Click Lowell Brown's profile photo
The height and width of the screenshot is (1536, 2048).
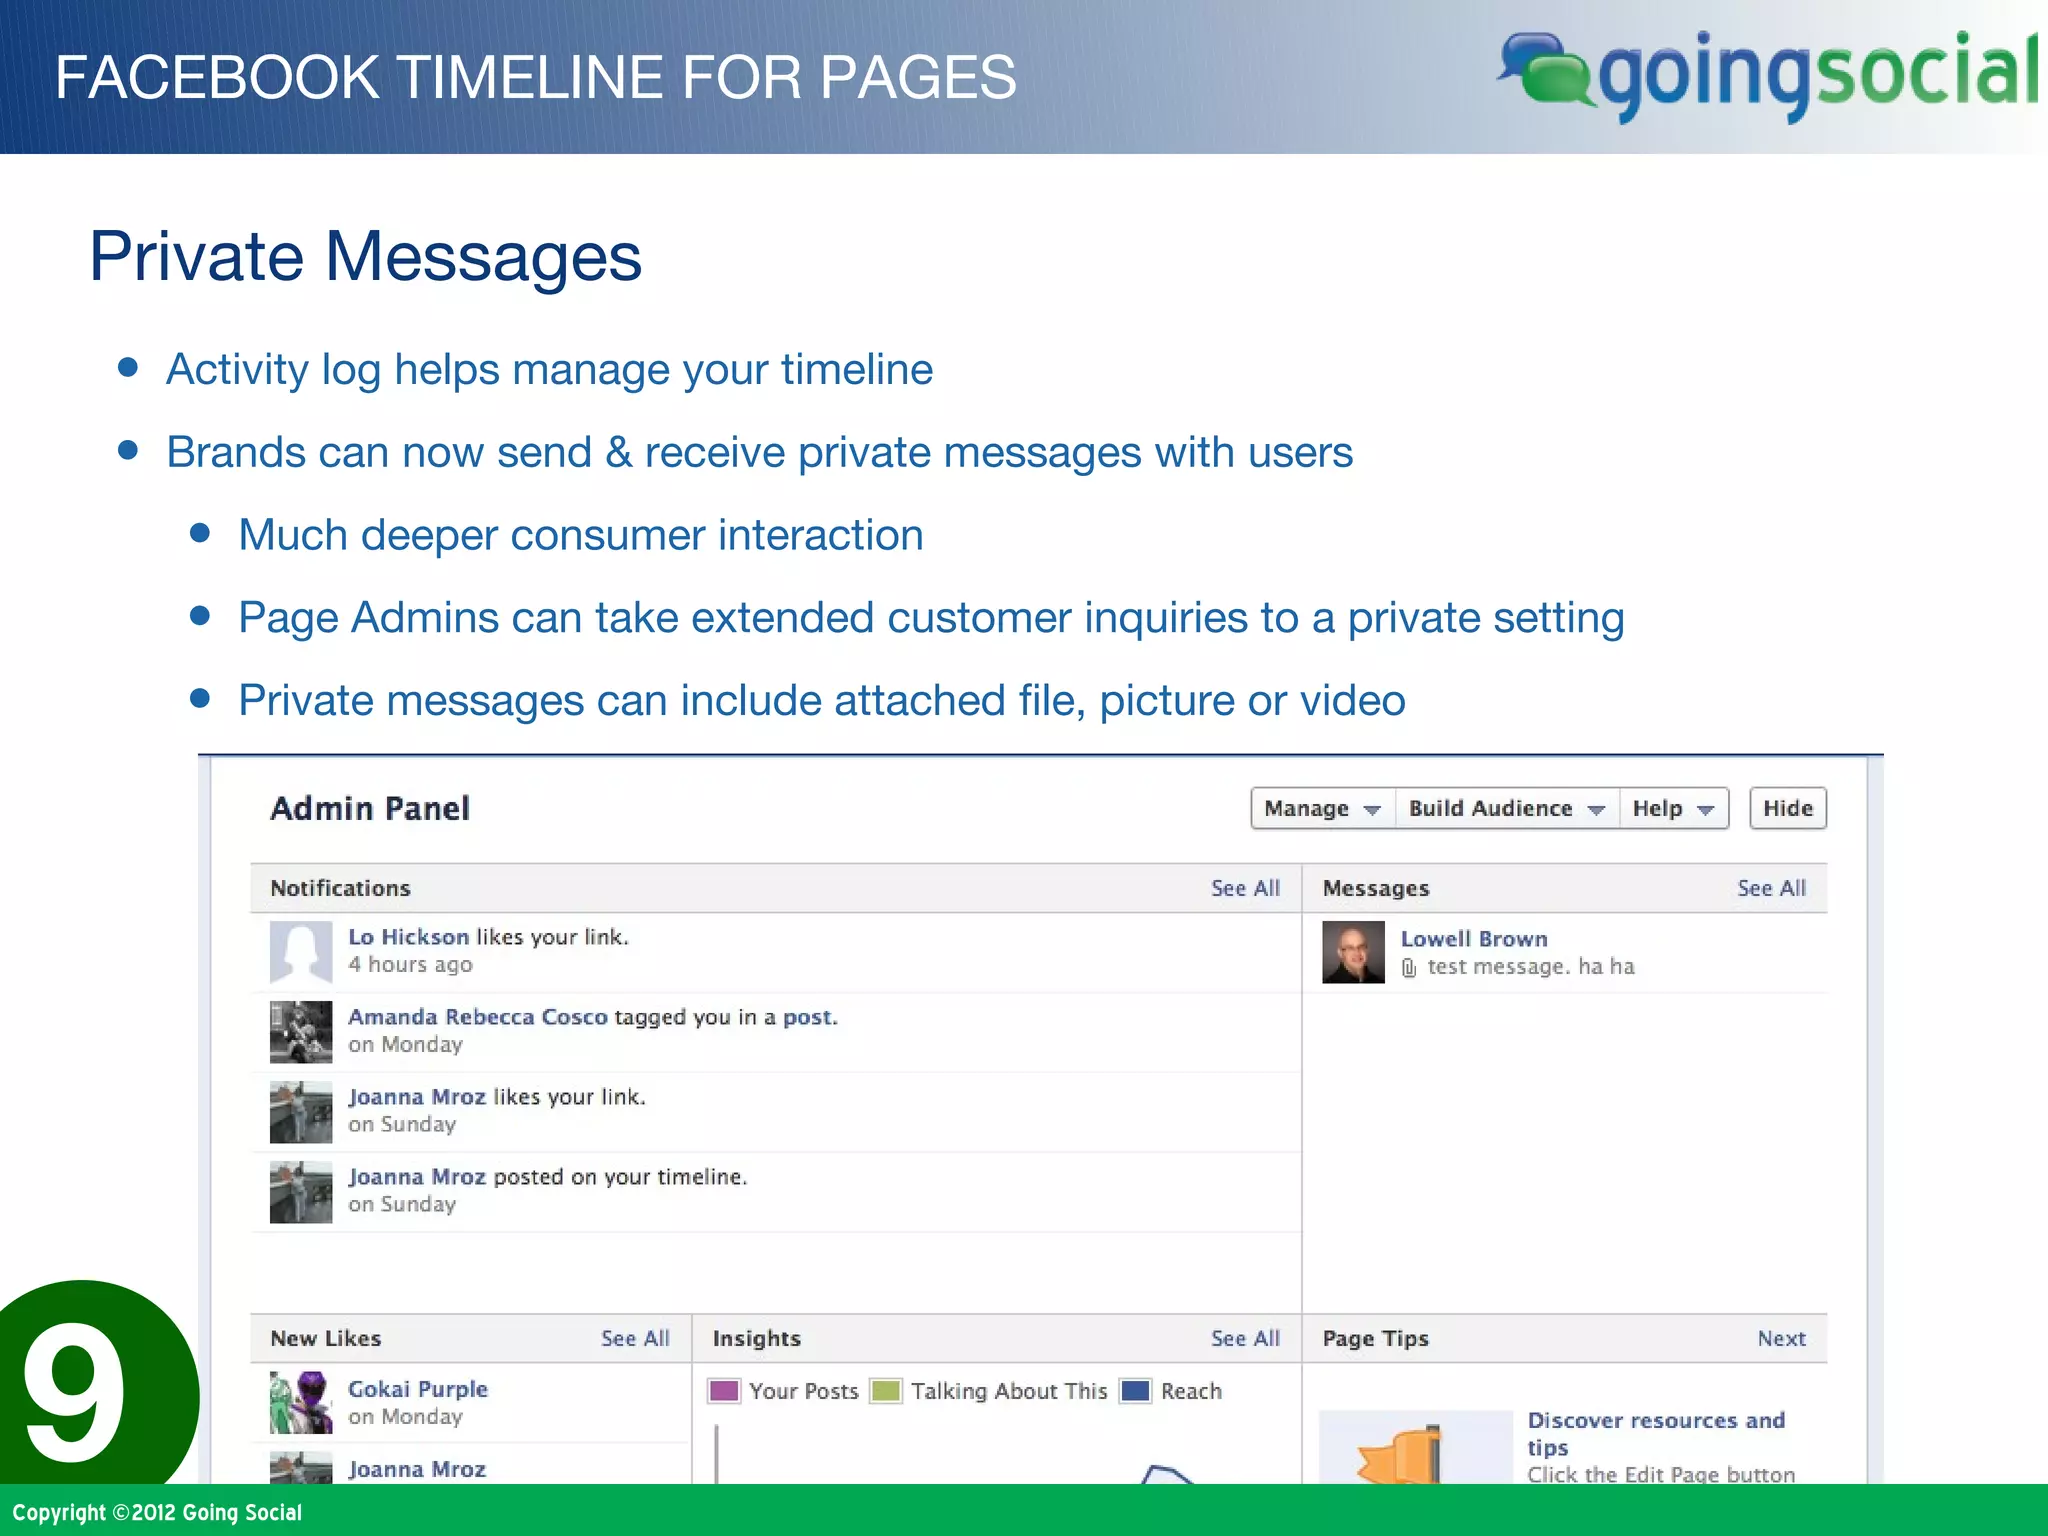point(1353,952)
